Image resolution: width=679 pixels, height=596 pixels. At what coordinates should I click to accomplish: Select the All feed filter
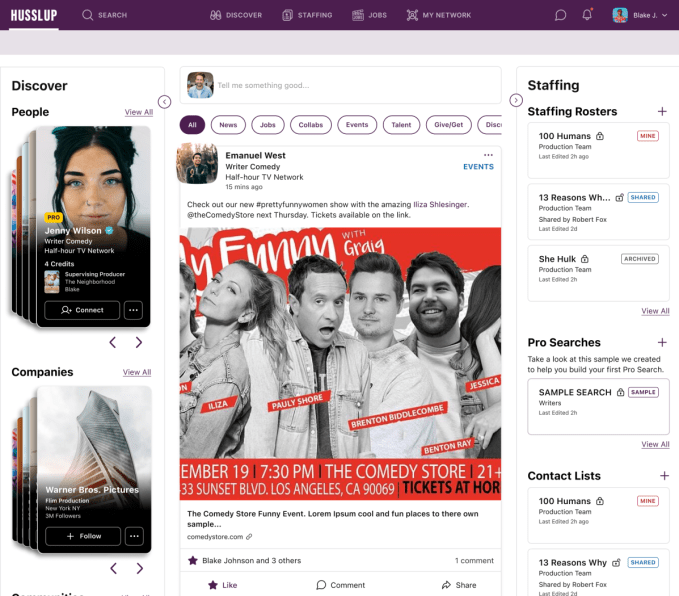[192, 125]
